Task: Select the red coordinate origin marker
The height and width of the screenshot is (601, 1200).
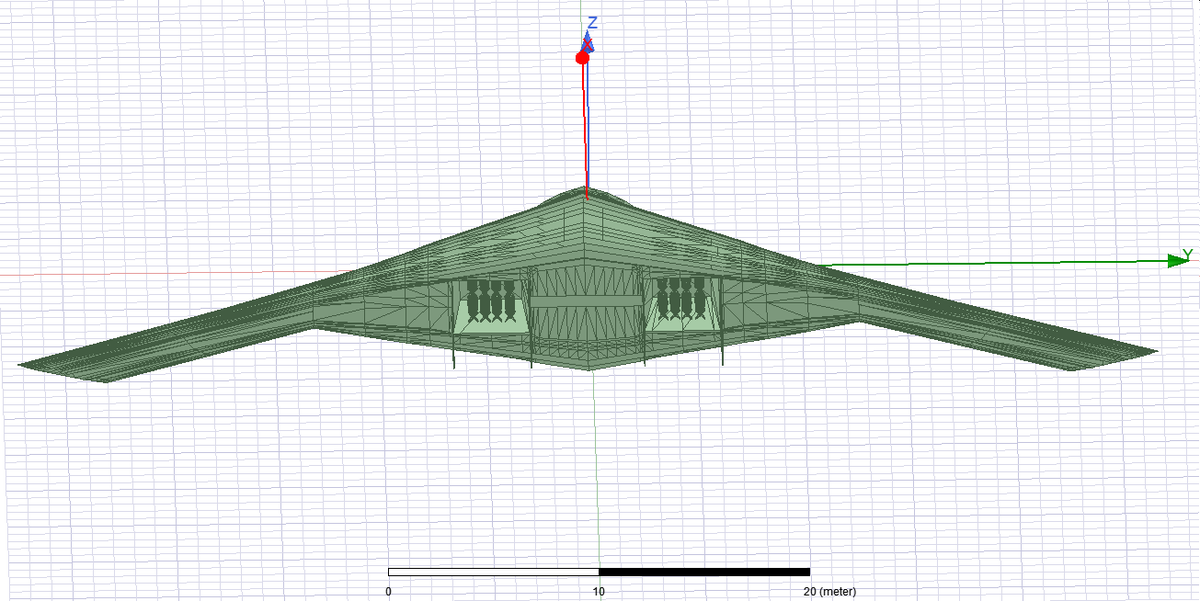Action: tap(582, 58)
